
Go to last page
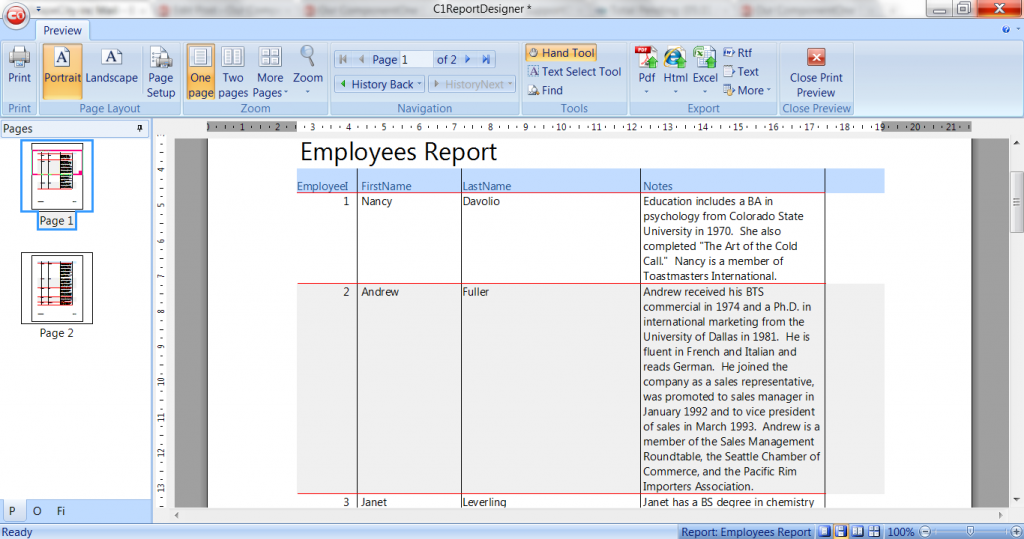486,59
